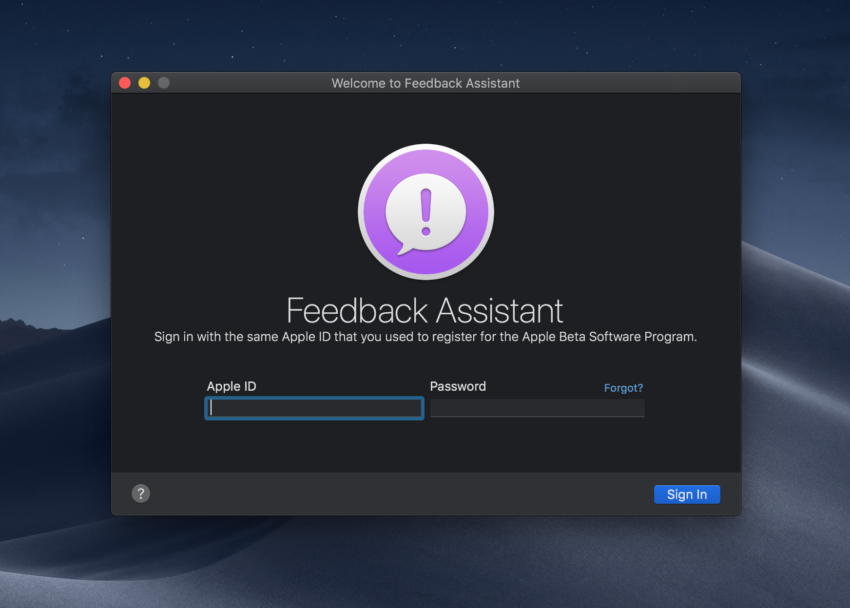Click the sign-in instruction sentence
The width and height of the screenshot is (850, 608).
pos(426,337)
